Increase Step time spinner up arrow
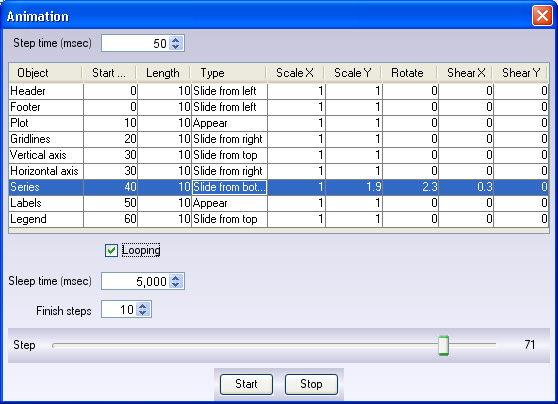 (x=175, y=40)
